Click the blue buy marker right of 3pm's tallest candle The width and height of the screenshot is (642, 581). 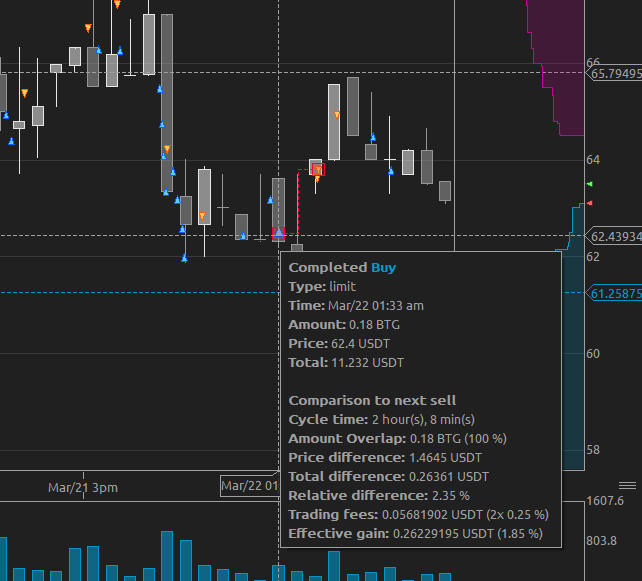click(160, 89)
